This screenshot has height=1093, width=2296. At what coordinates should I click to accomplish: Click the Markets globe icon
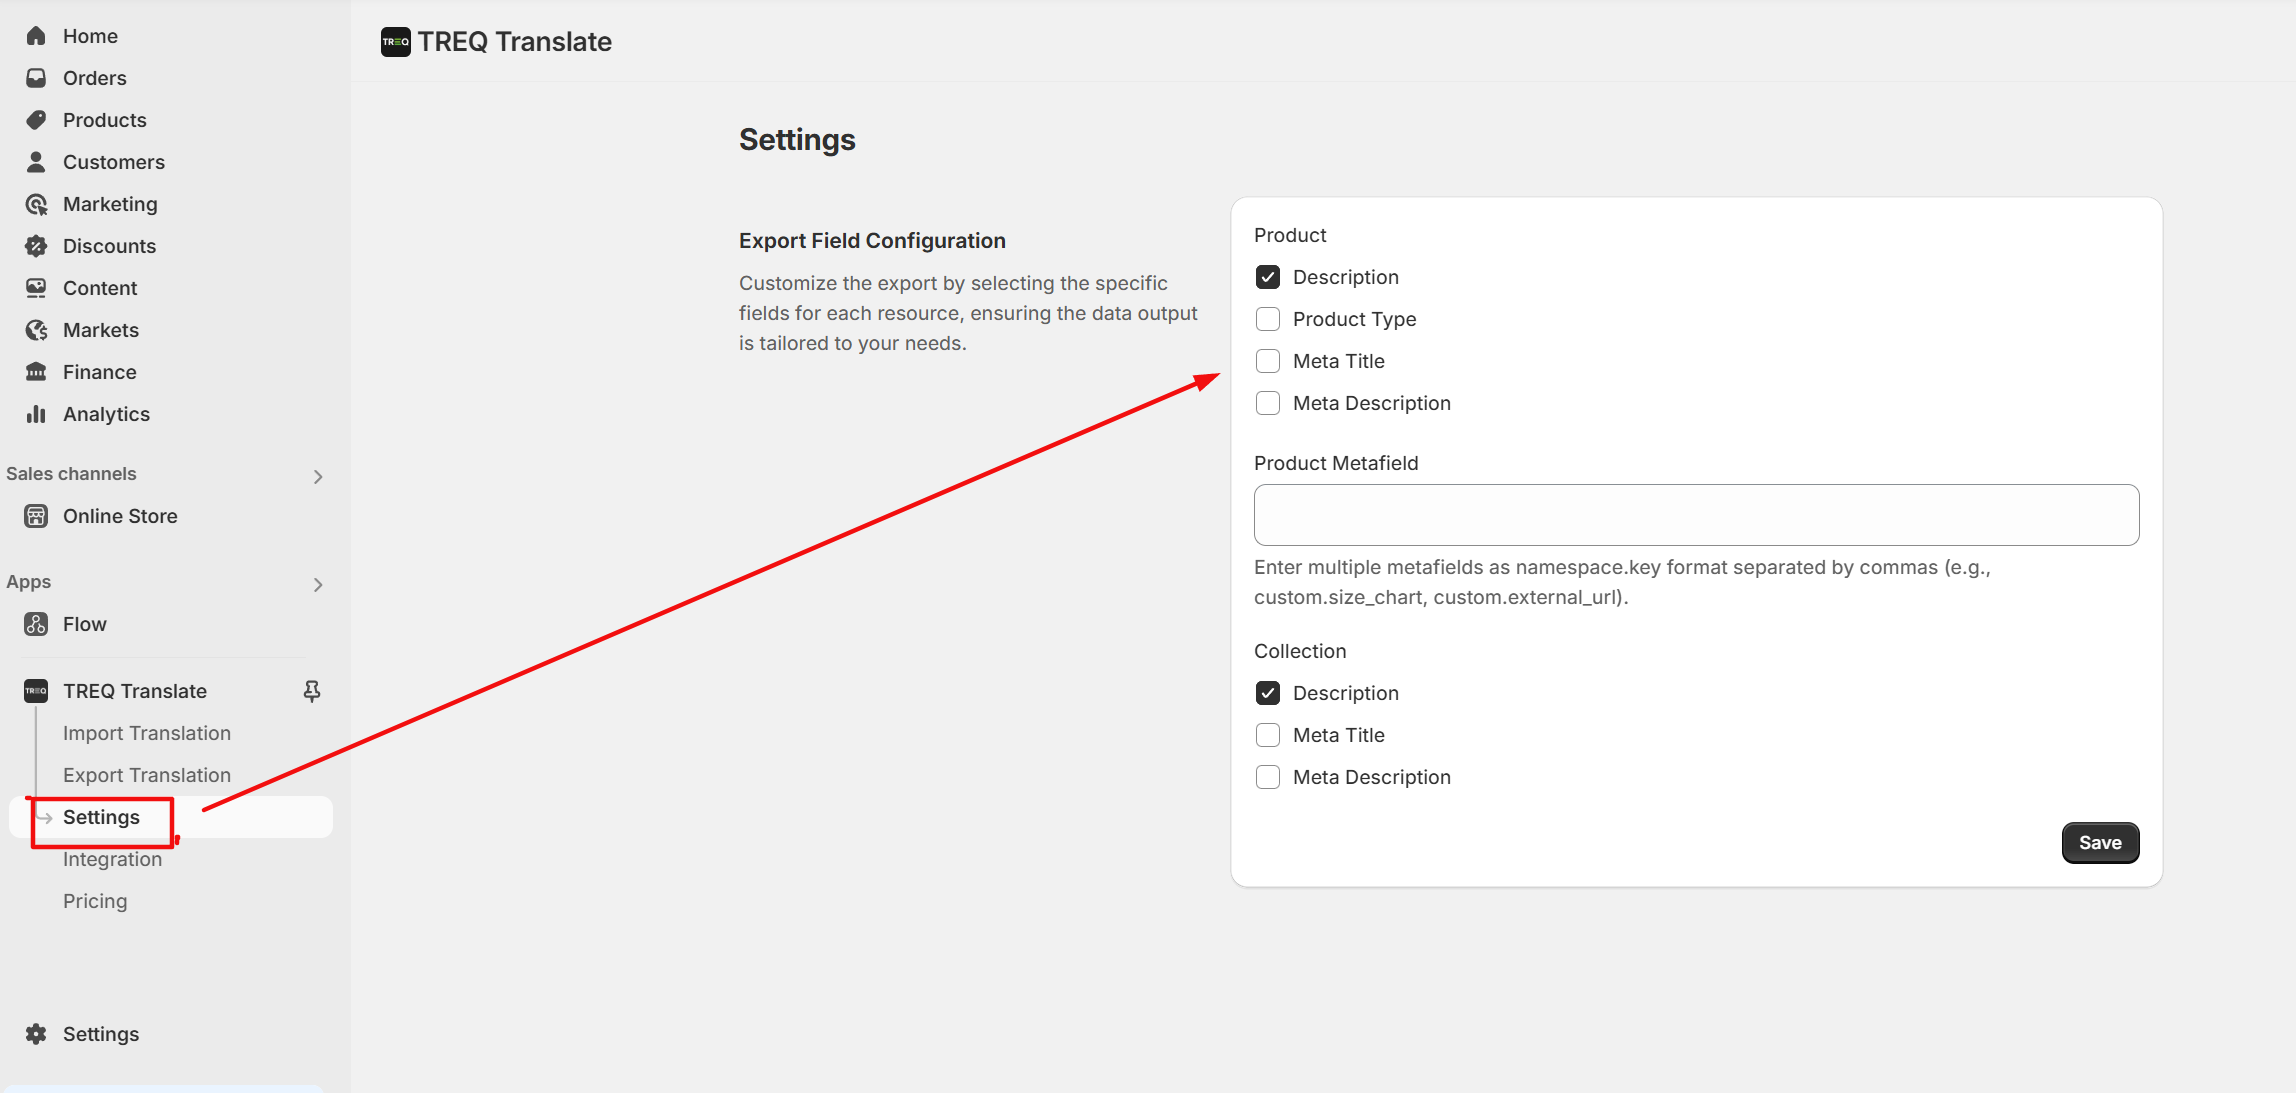36,330
